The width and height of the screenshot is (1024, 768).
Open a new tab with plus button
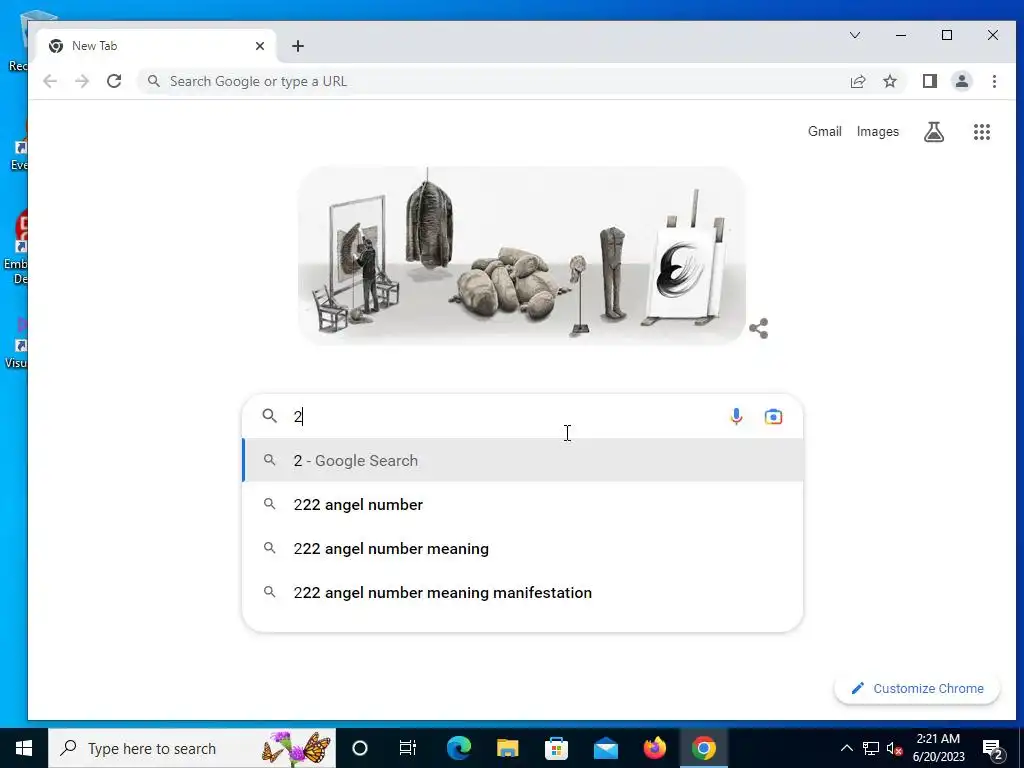[x=298, y=46]
